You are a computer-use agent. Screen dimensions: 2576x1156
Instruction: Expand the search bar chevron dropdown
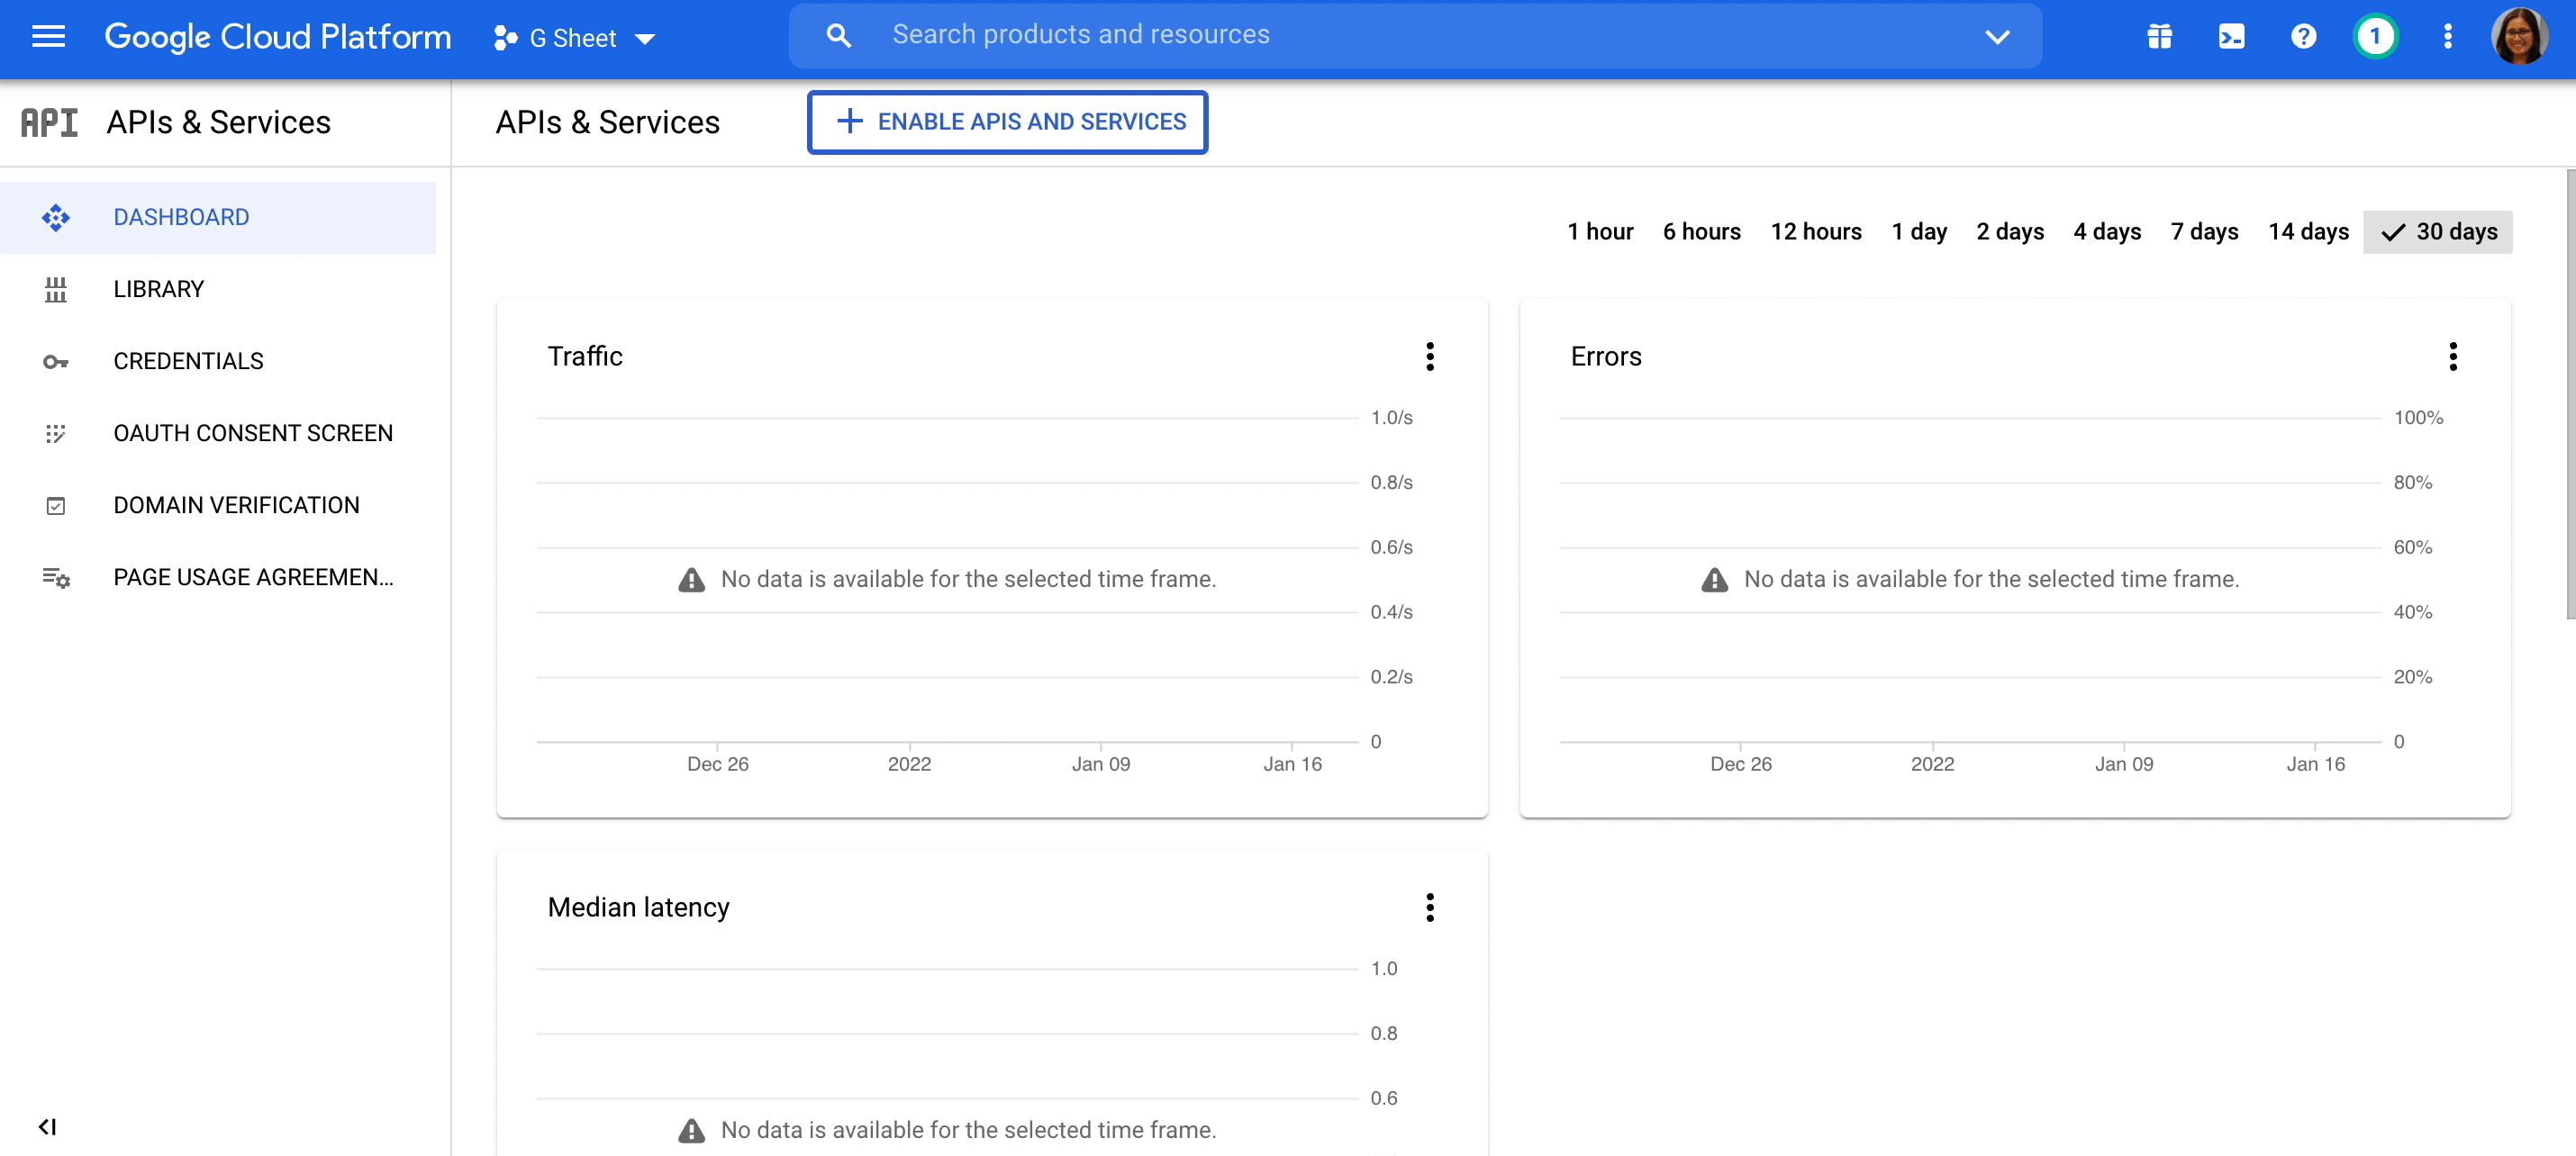(x=1997, y=37)
